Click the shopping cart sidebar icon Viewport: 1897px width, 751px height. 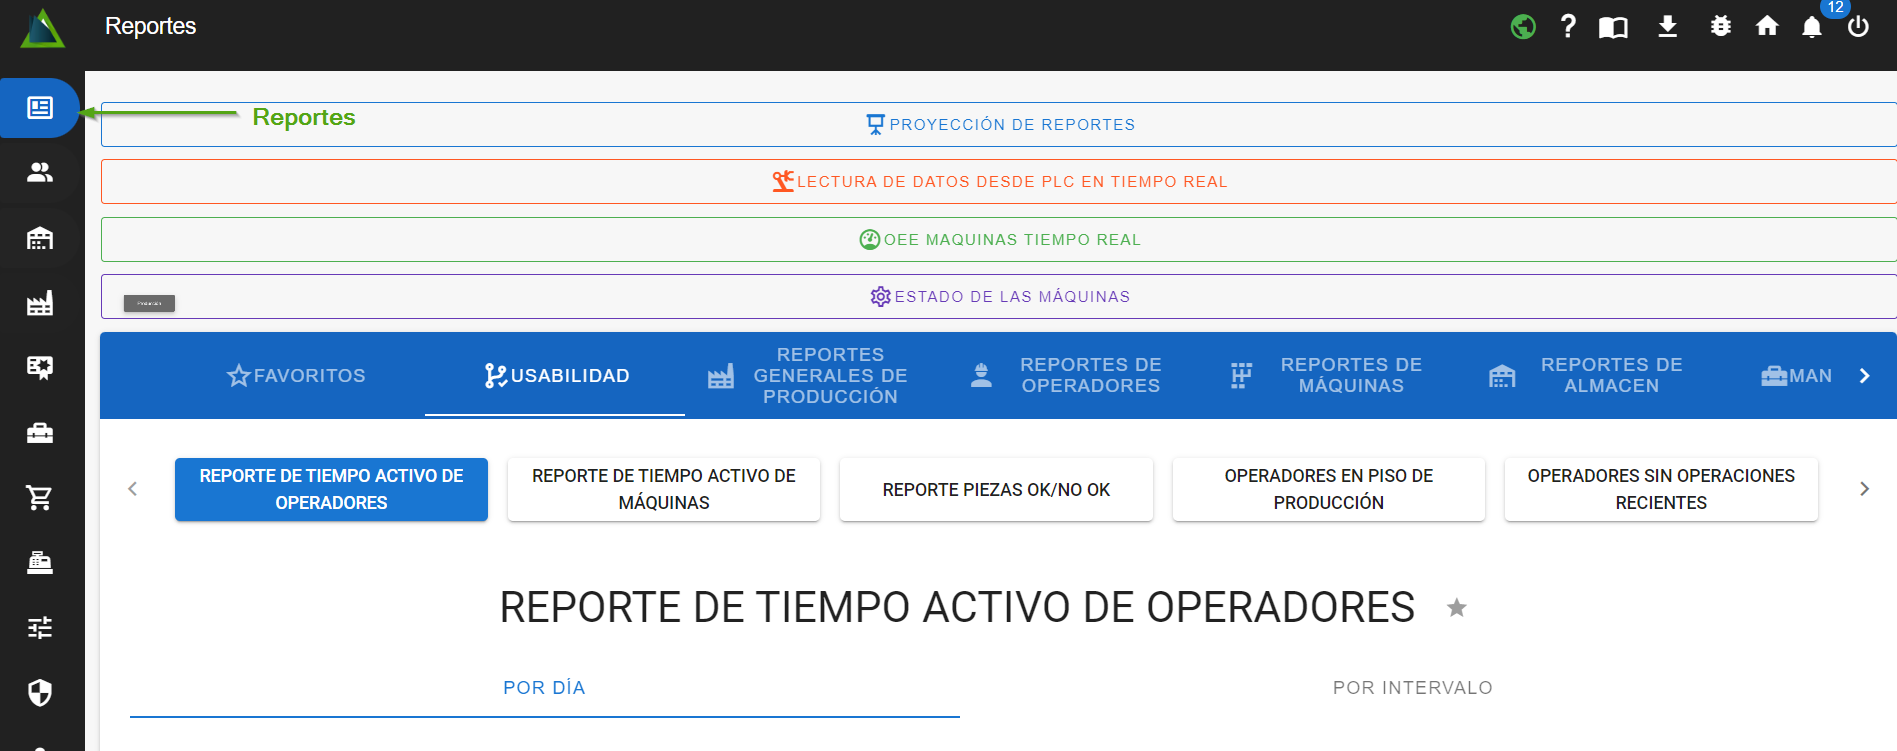pyautogui.click(x=40, y=497)
